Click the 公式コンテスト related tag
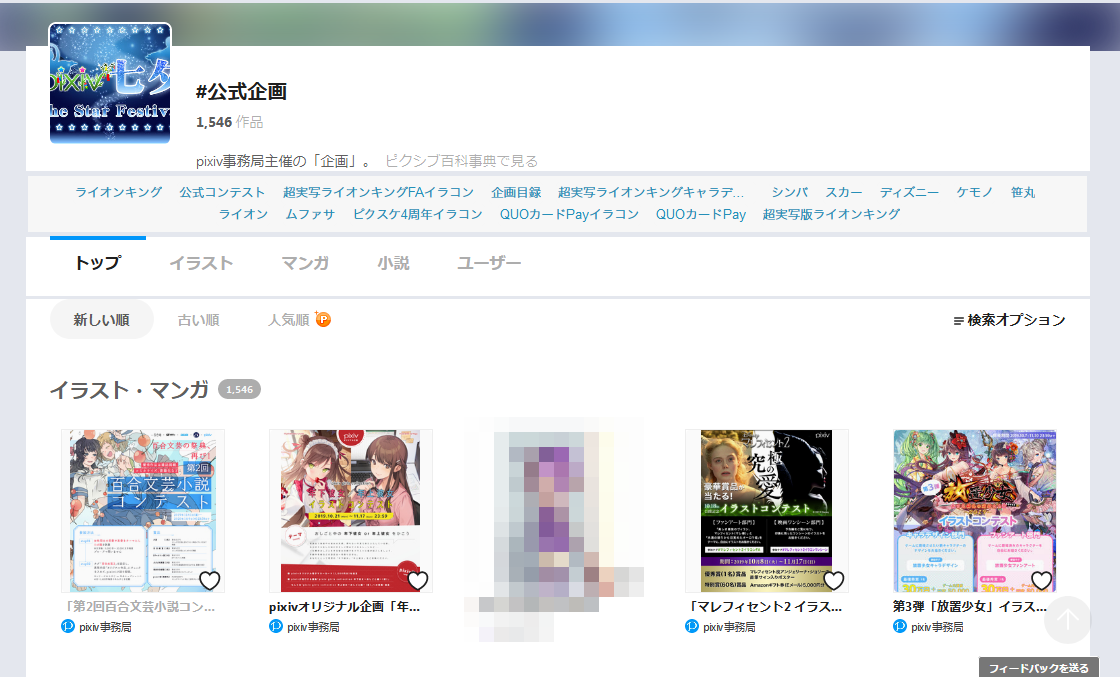 pos(222,192)
